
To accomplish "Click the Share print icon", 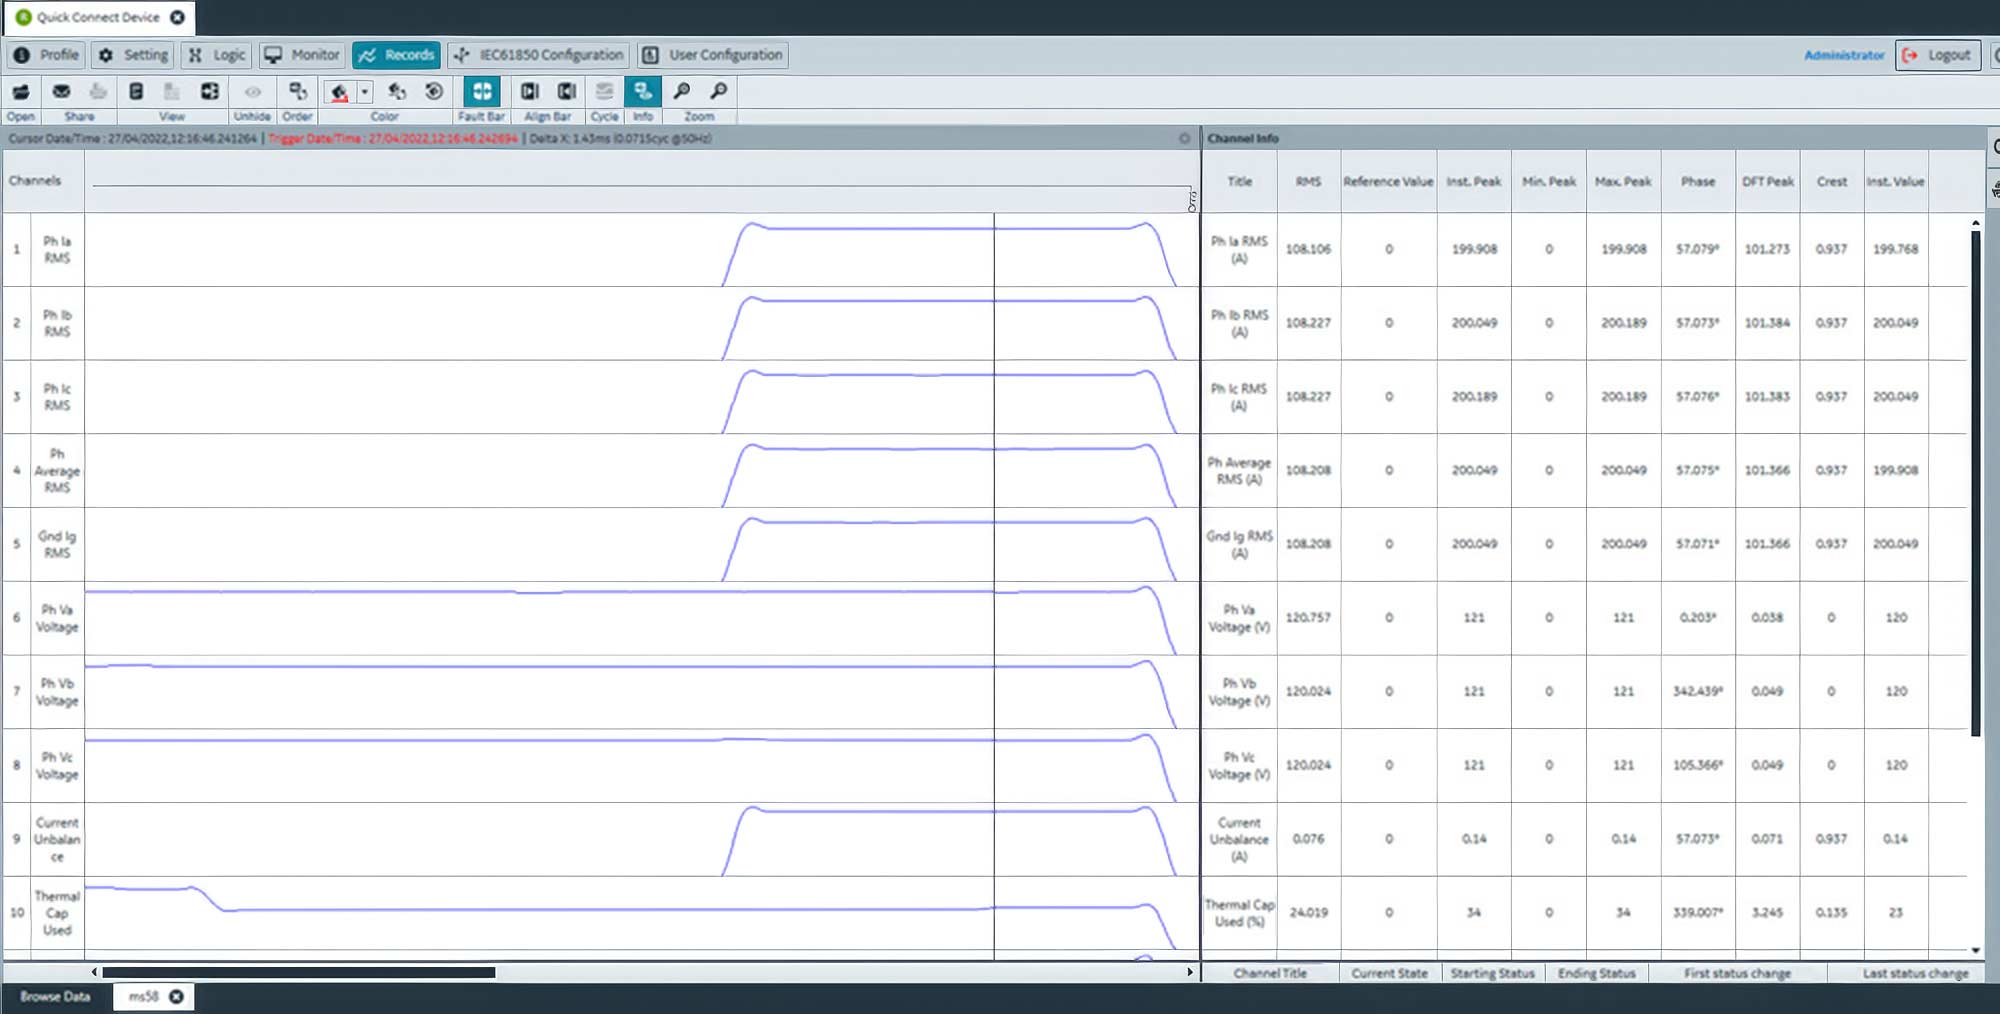I will 98,92.
